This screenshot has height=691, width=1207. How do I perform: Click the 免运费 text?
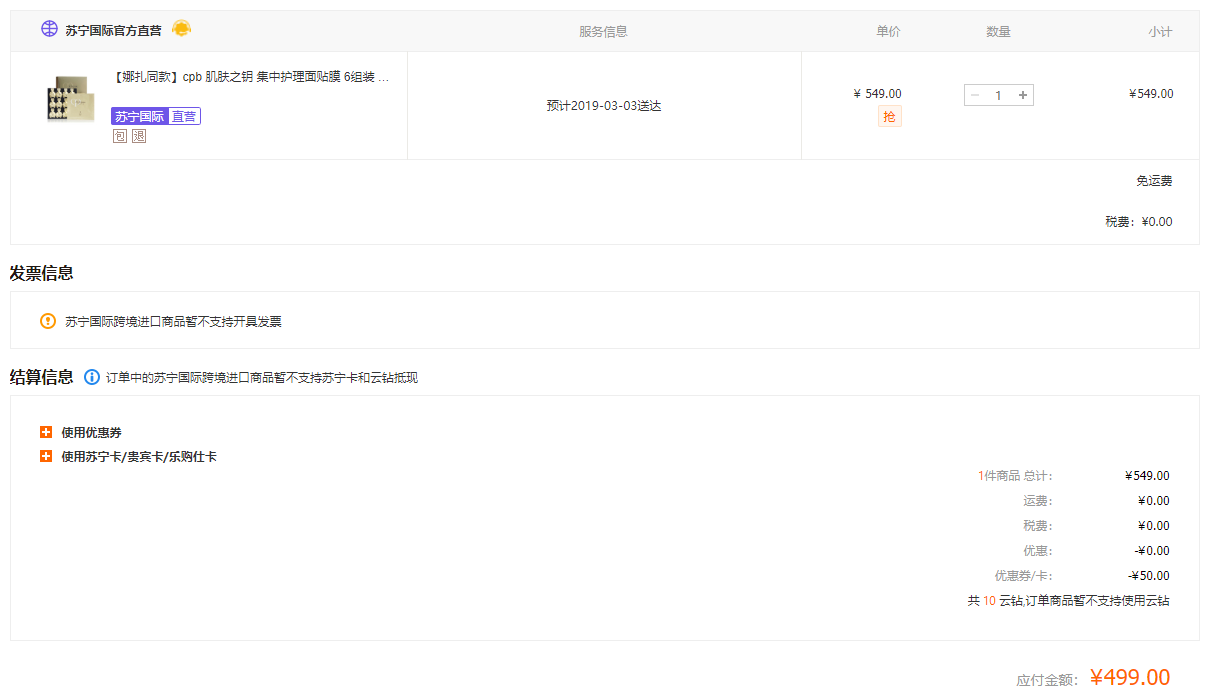pyautogui.click(x=1154, y=181)
